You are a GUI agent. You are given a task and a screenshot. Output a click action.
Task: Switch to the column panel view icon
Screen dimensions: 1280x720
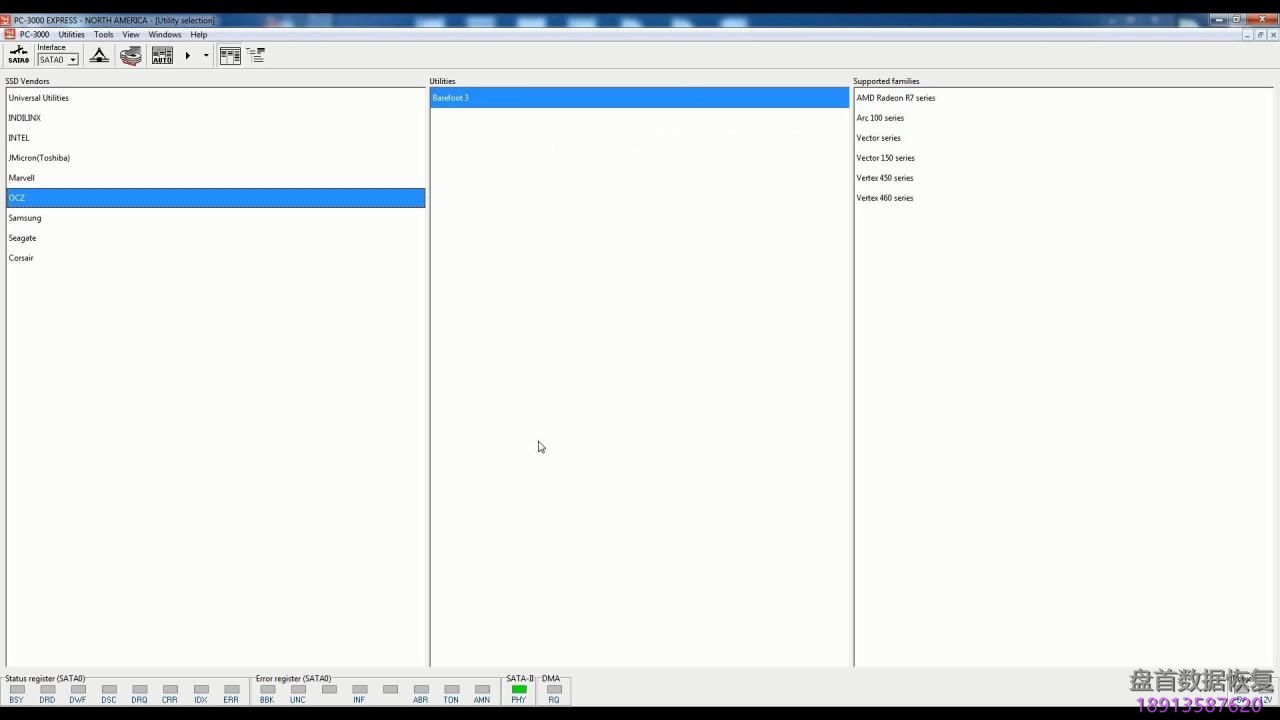[x=230, y=56]
